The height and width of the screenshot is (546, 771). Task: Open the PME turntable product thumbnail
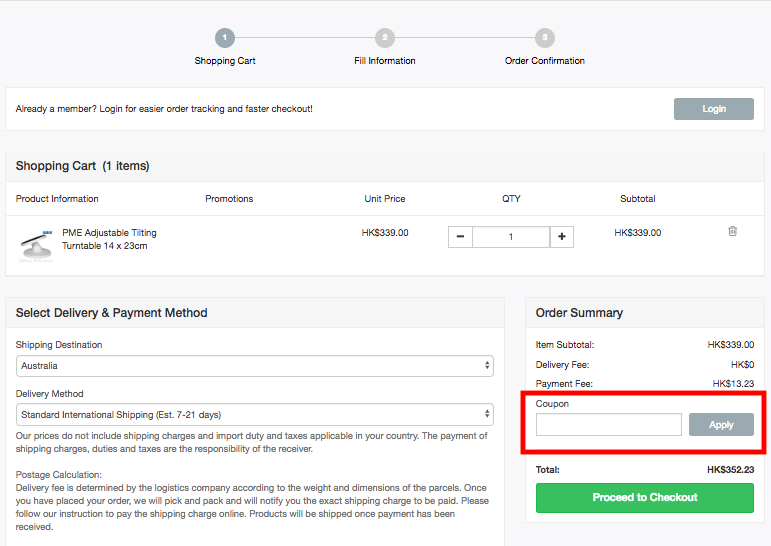[35, 244]
